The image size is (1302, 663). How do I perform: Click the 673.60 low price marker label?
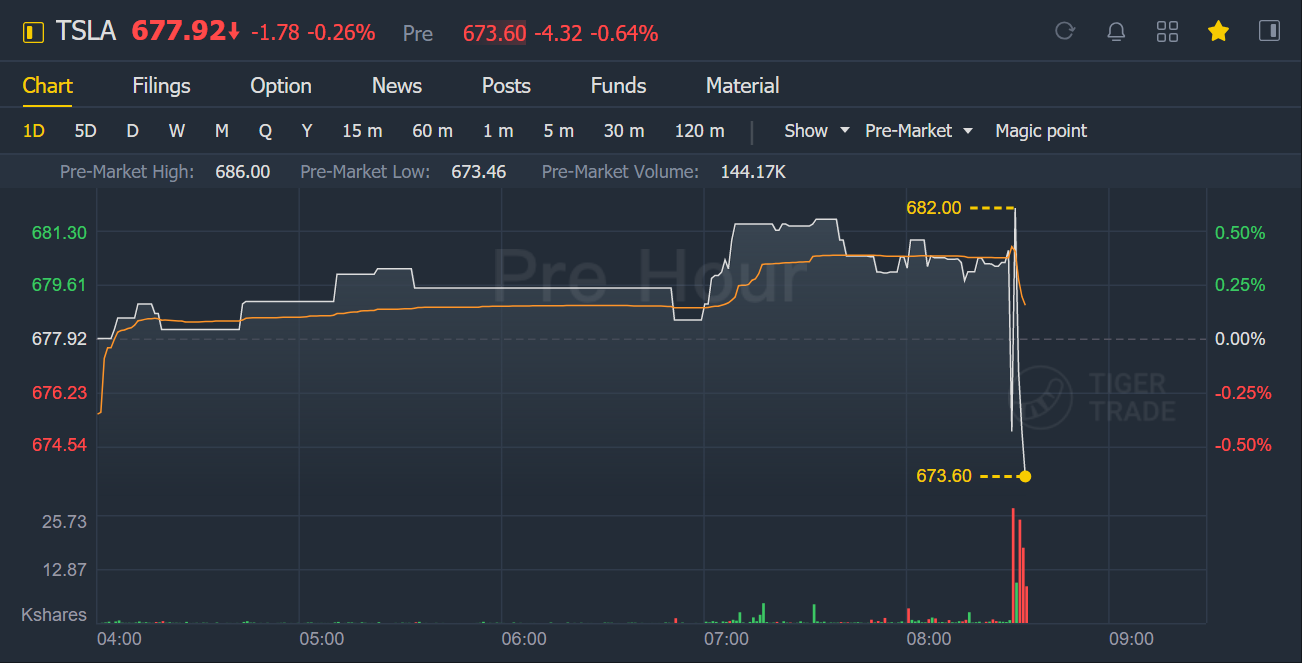pyautogui.click(x=943, y=476)
